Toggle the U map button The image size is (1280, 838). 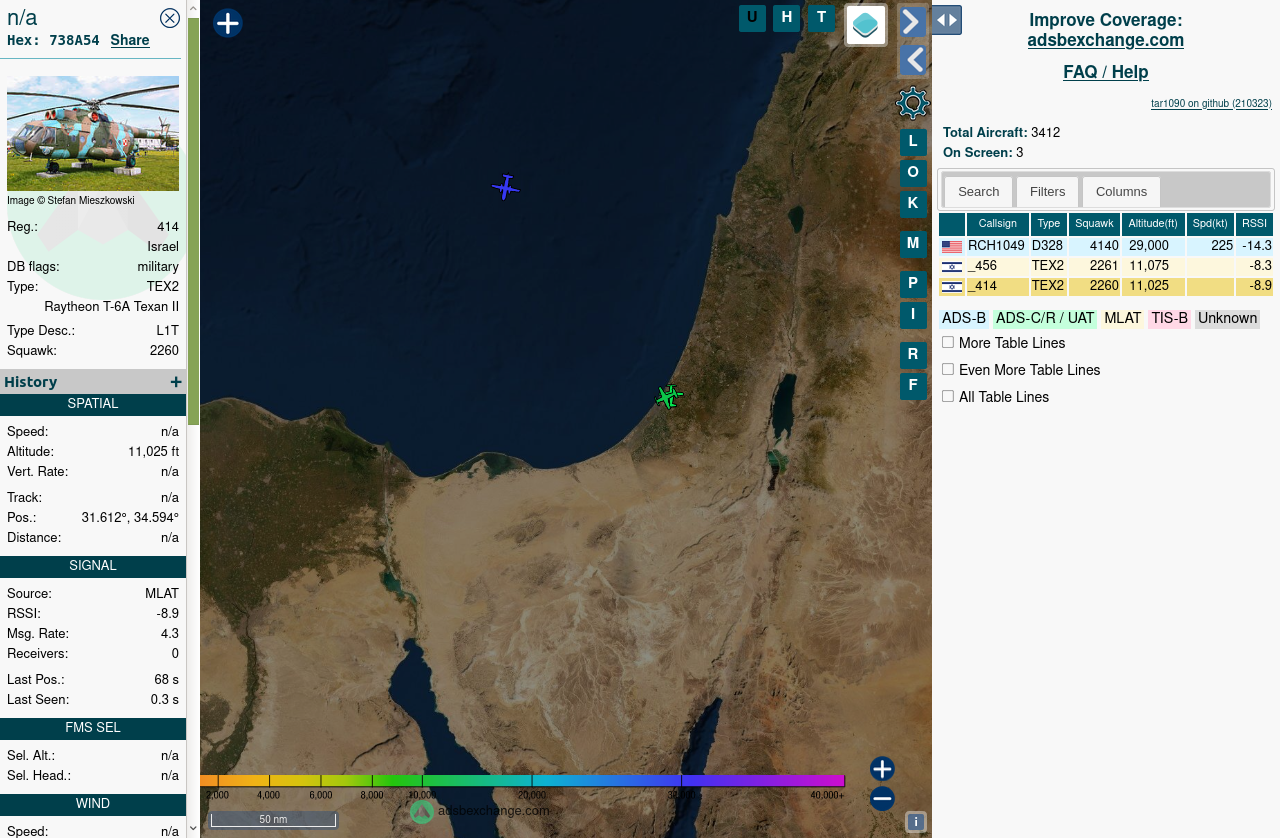(x=752, y=18)
